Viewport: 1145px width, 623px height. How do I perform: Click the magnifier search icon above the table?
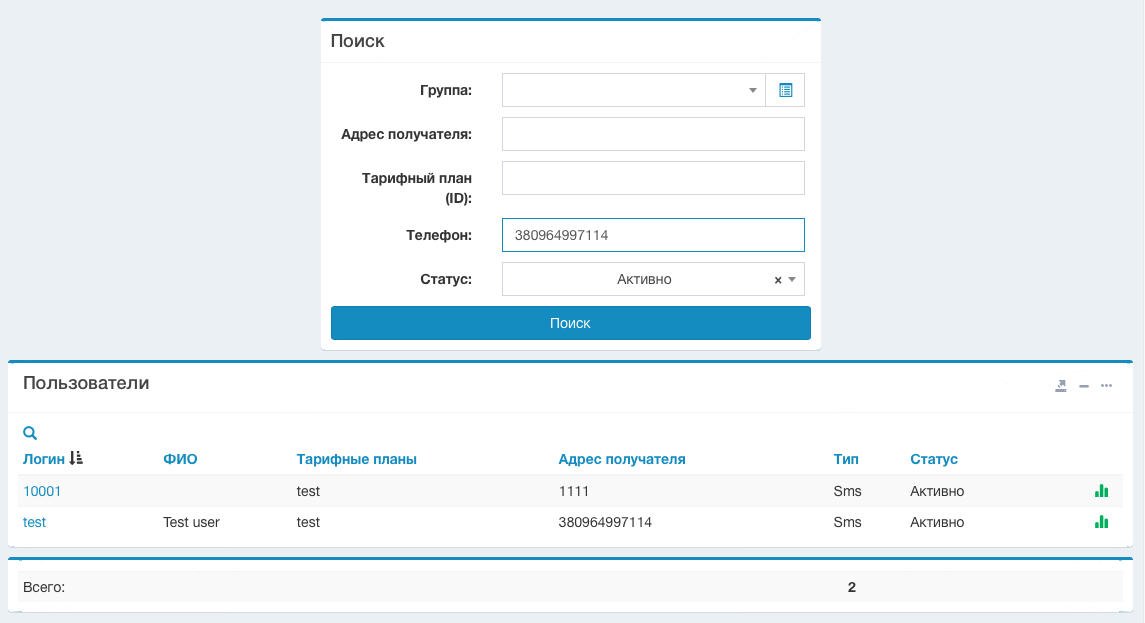pyautogui.click(x=30, y=433)
